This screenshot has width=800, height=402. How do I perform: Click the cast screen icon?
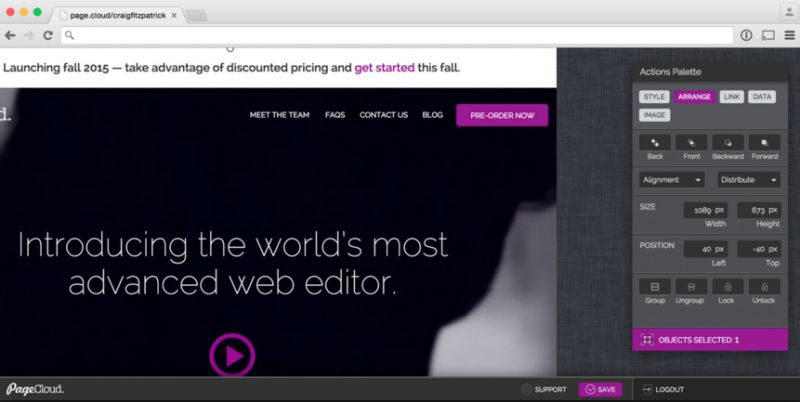click(768, 35)
